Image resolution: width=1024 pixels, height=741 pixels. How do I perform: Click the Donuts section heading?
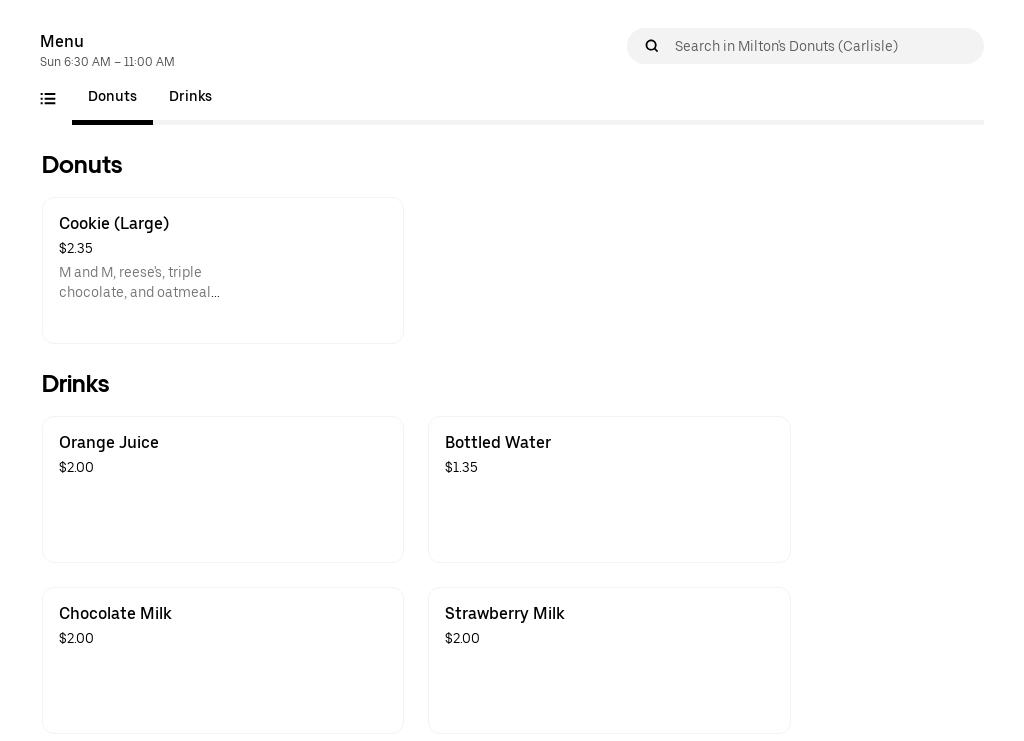pyautogui.click(x=82, y=165)
